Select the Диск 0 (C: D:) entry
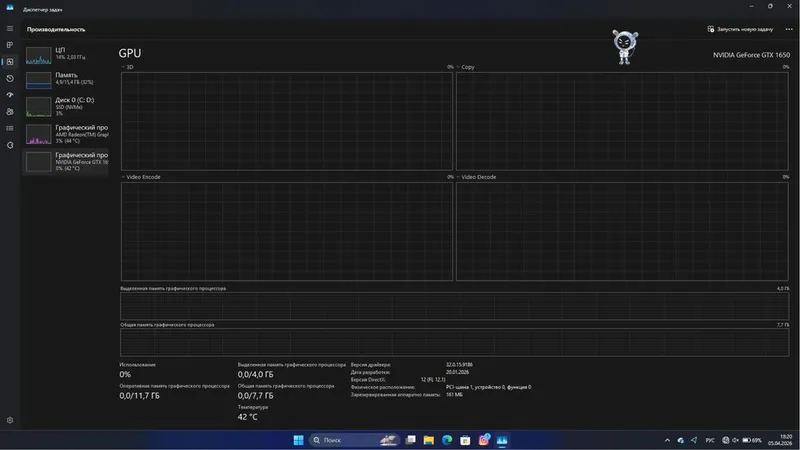Image resolution: width=800 pixels, height=450 pixels. (65, 107)
